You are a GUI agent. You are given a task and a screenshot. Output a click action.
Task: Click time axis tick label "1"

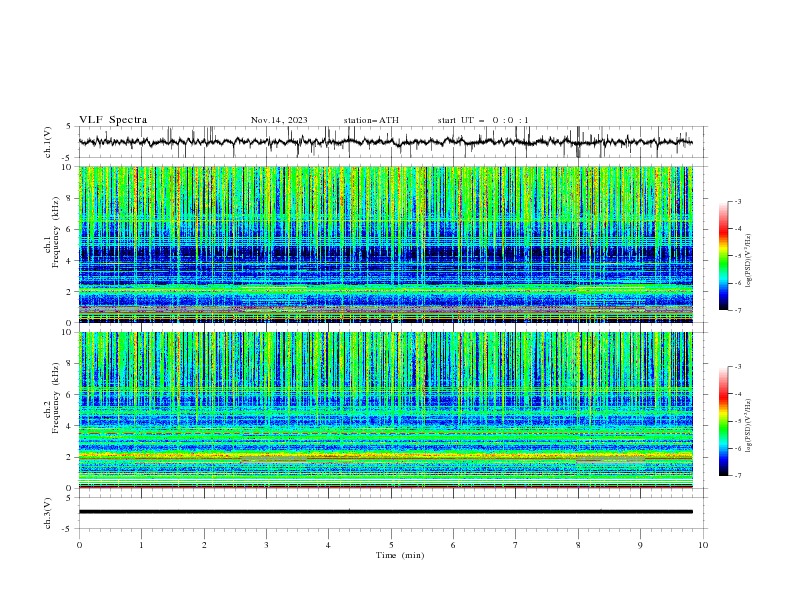(141, 545)
